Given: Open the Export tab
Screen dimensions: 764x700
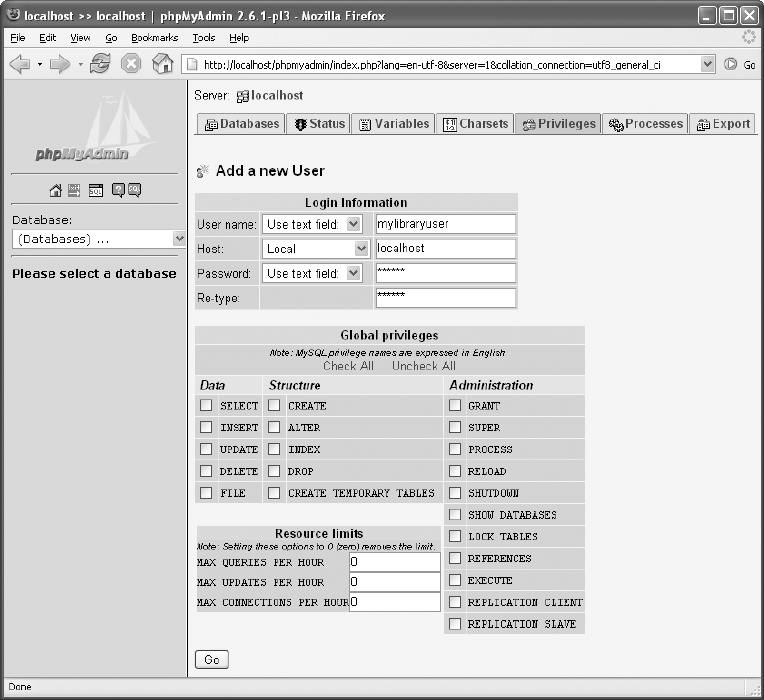Looking at the screenshot, I should (723, 124).
